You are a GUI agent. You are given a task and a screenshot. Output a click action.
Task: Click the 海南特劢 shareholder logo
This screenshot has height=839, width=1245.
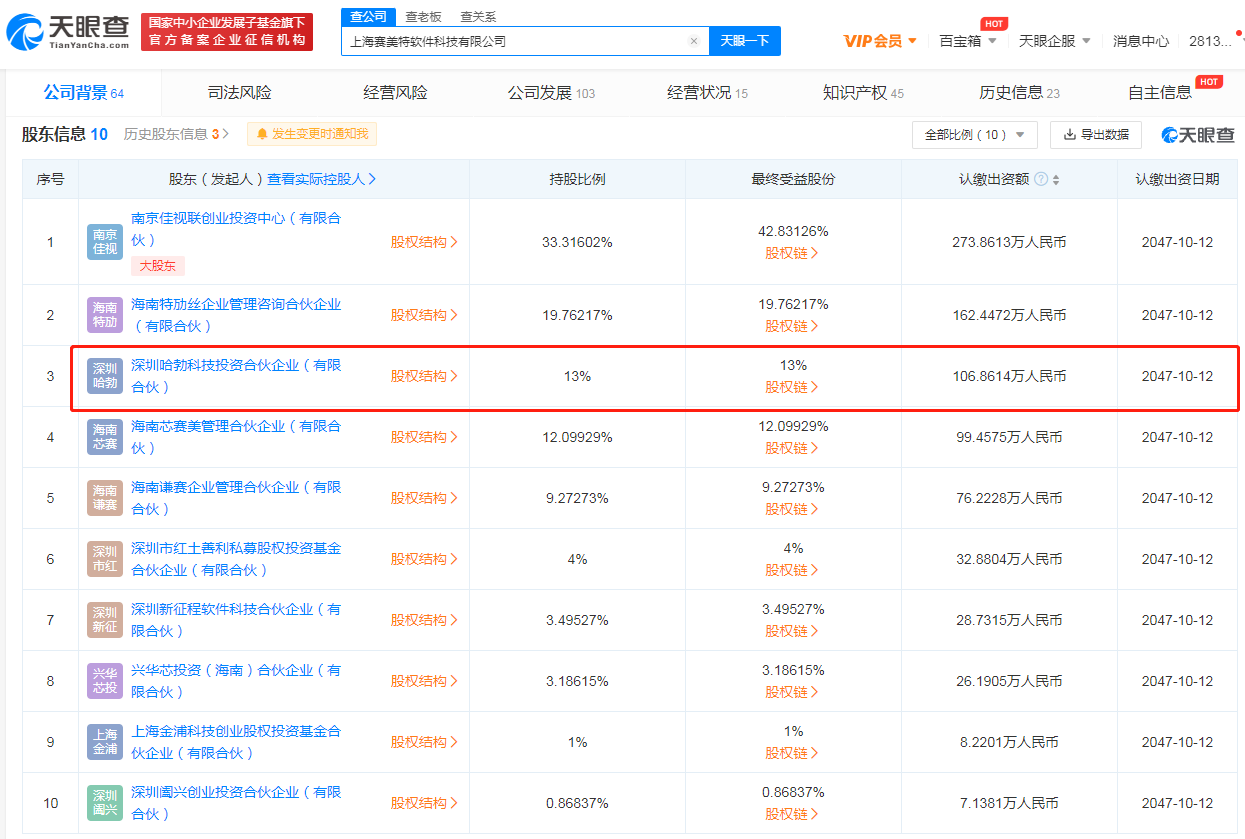(x=104, y=315)
